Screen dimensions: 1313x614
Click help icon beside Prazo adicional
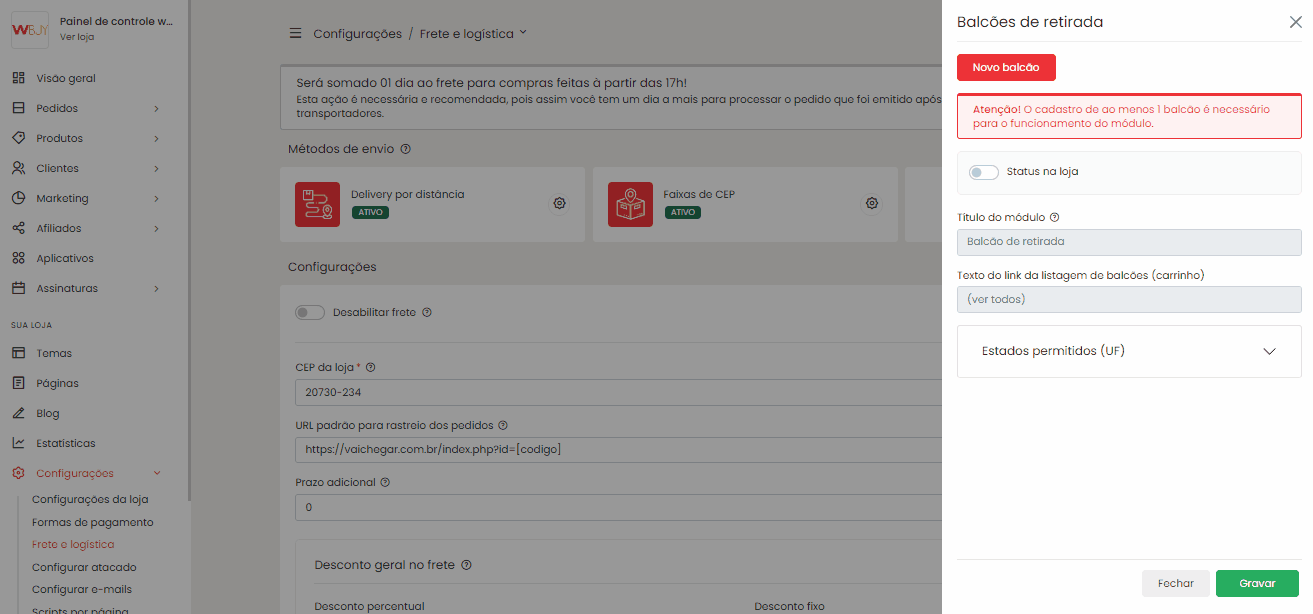point(385,482)
